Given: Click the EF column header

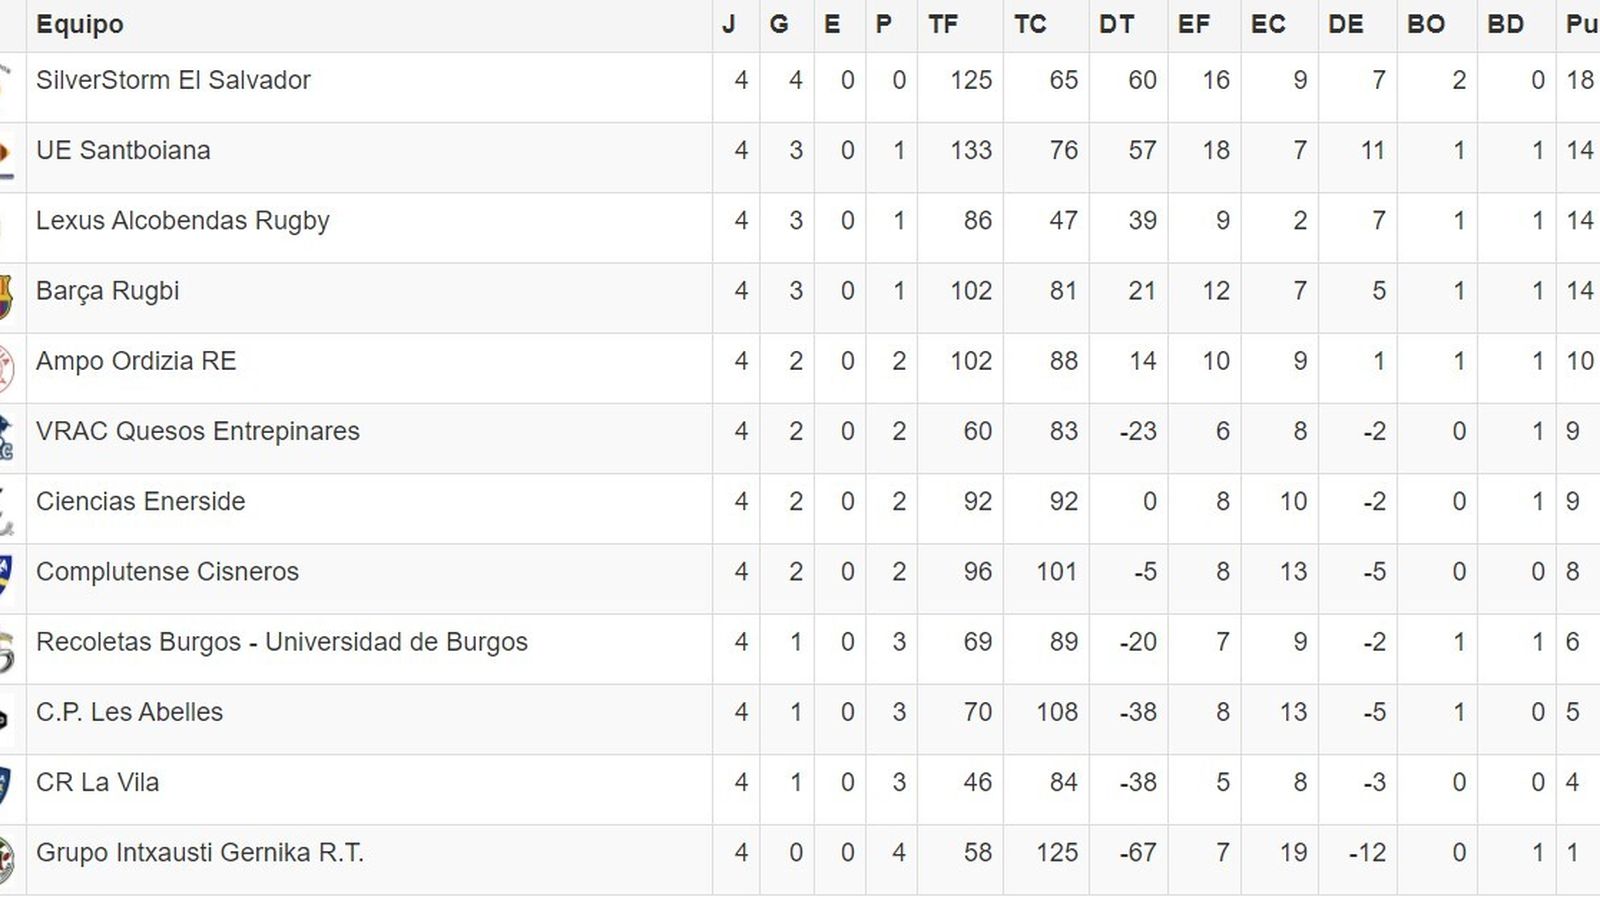Looking at the screenshot, I should (x=1194, y=25).
